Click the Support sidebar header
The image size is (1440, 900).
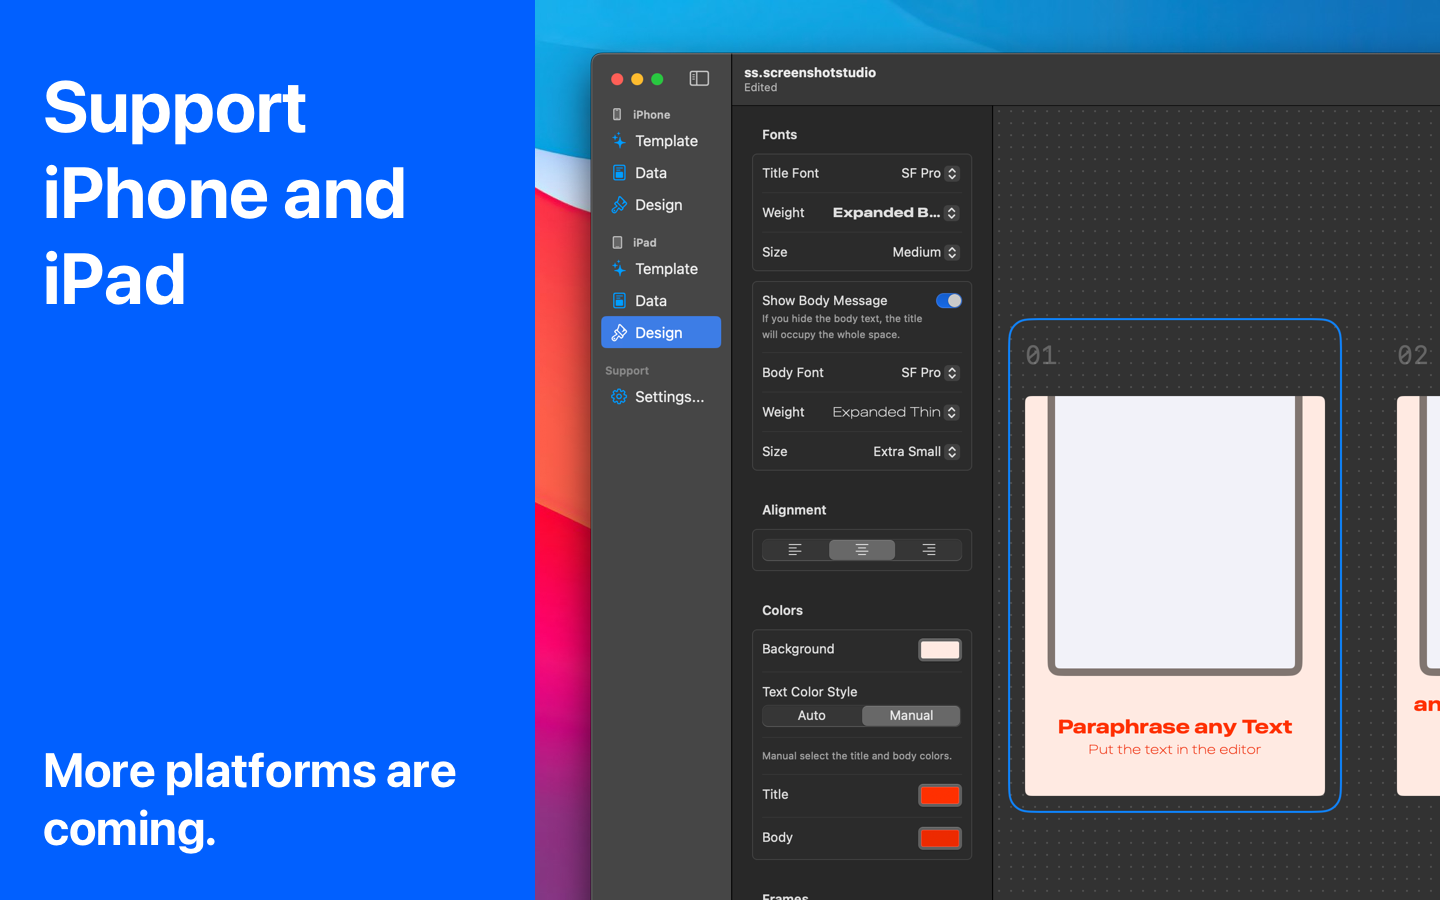click(627, 371)
